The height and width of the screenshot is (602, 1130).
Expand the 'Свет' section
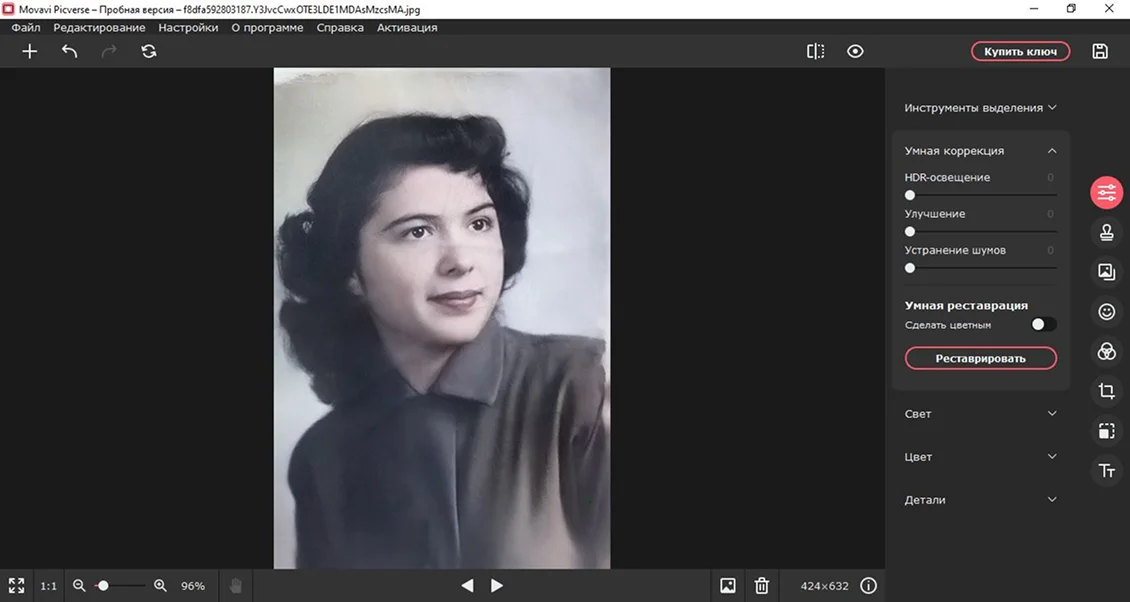pos(980,414)
